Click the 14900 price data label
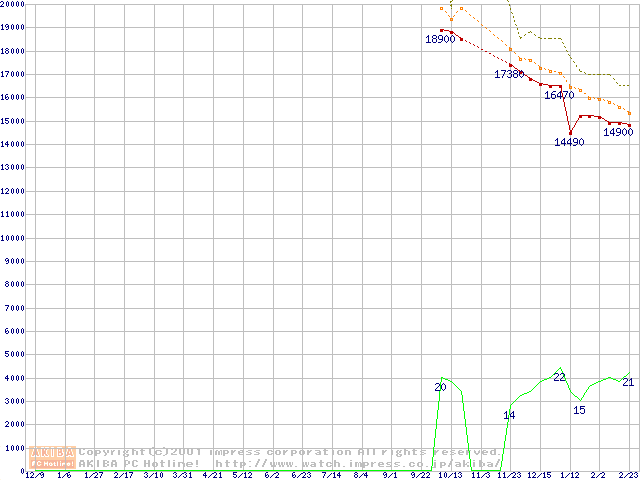This screenshot has height=480, width=640. coord(617,132)
